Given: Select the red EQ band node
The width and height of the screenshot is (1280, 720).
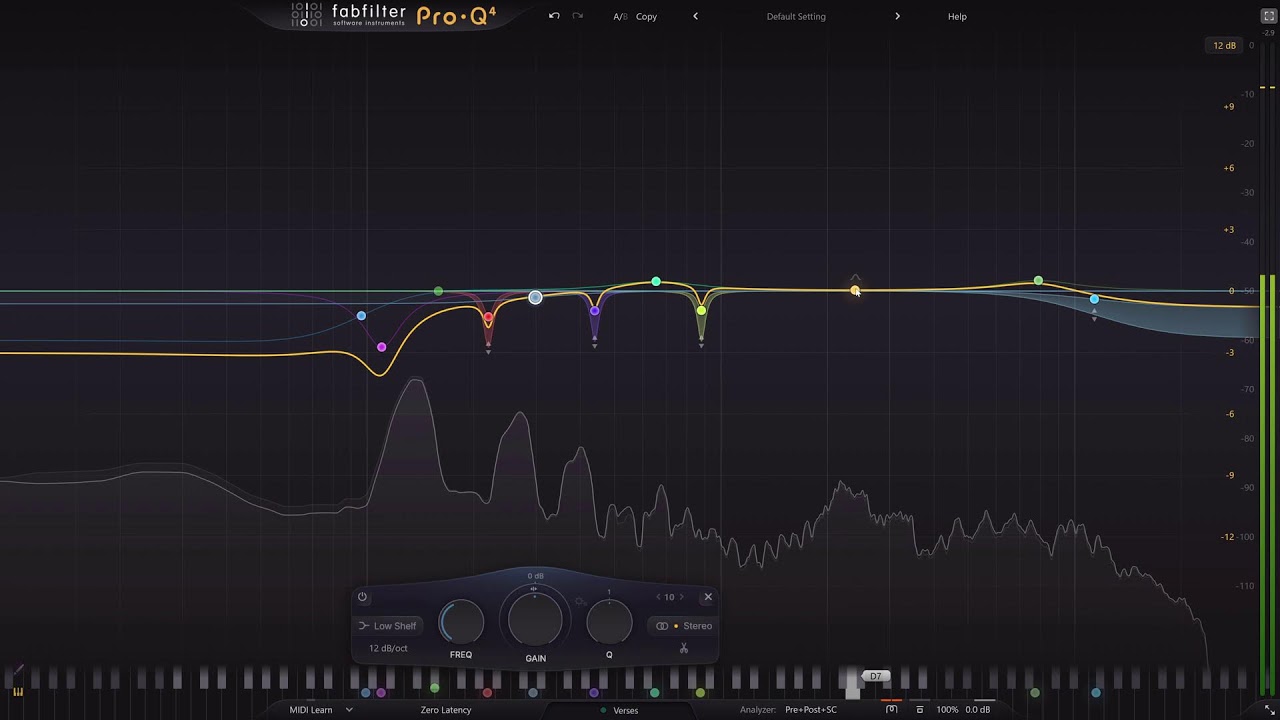Looking at the screenshot, I should (488, 319).
